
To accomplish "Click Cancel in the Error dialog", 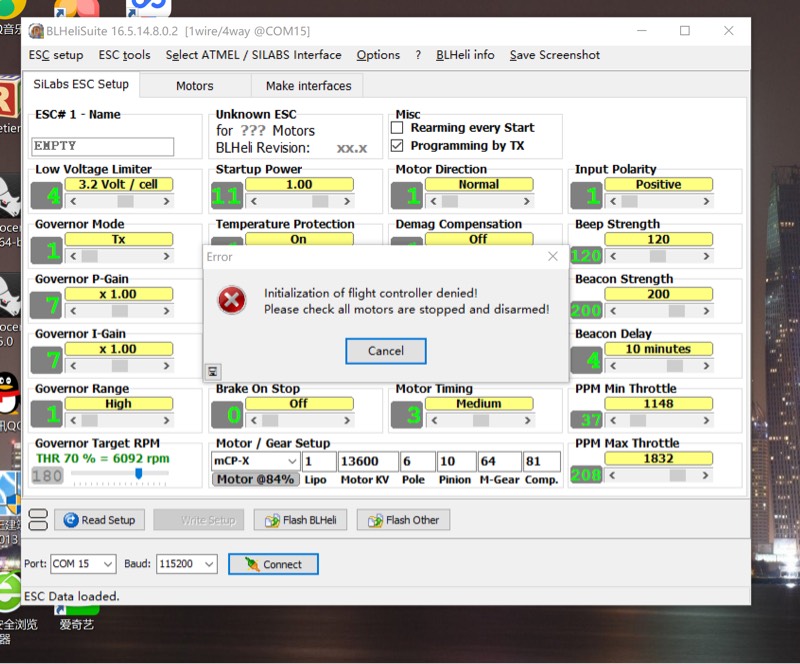I will pos(386,351).
